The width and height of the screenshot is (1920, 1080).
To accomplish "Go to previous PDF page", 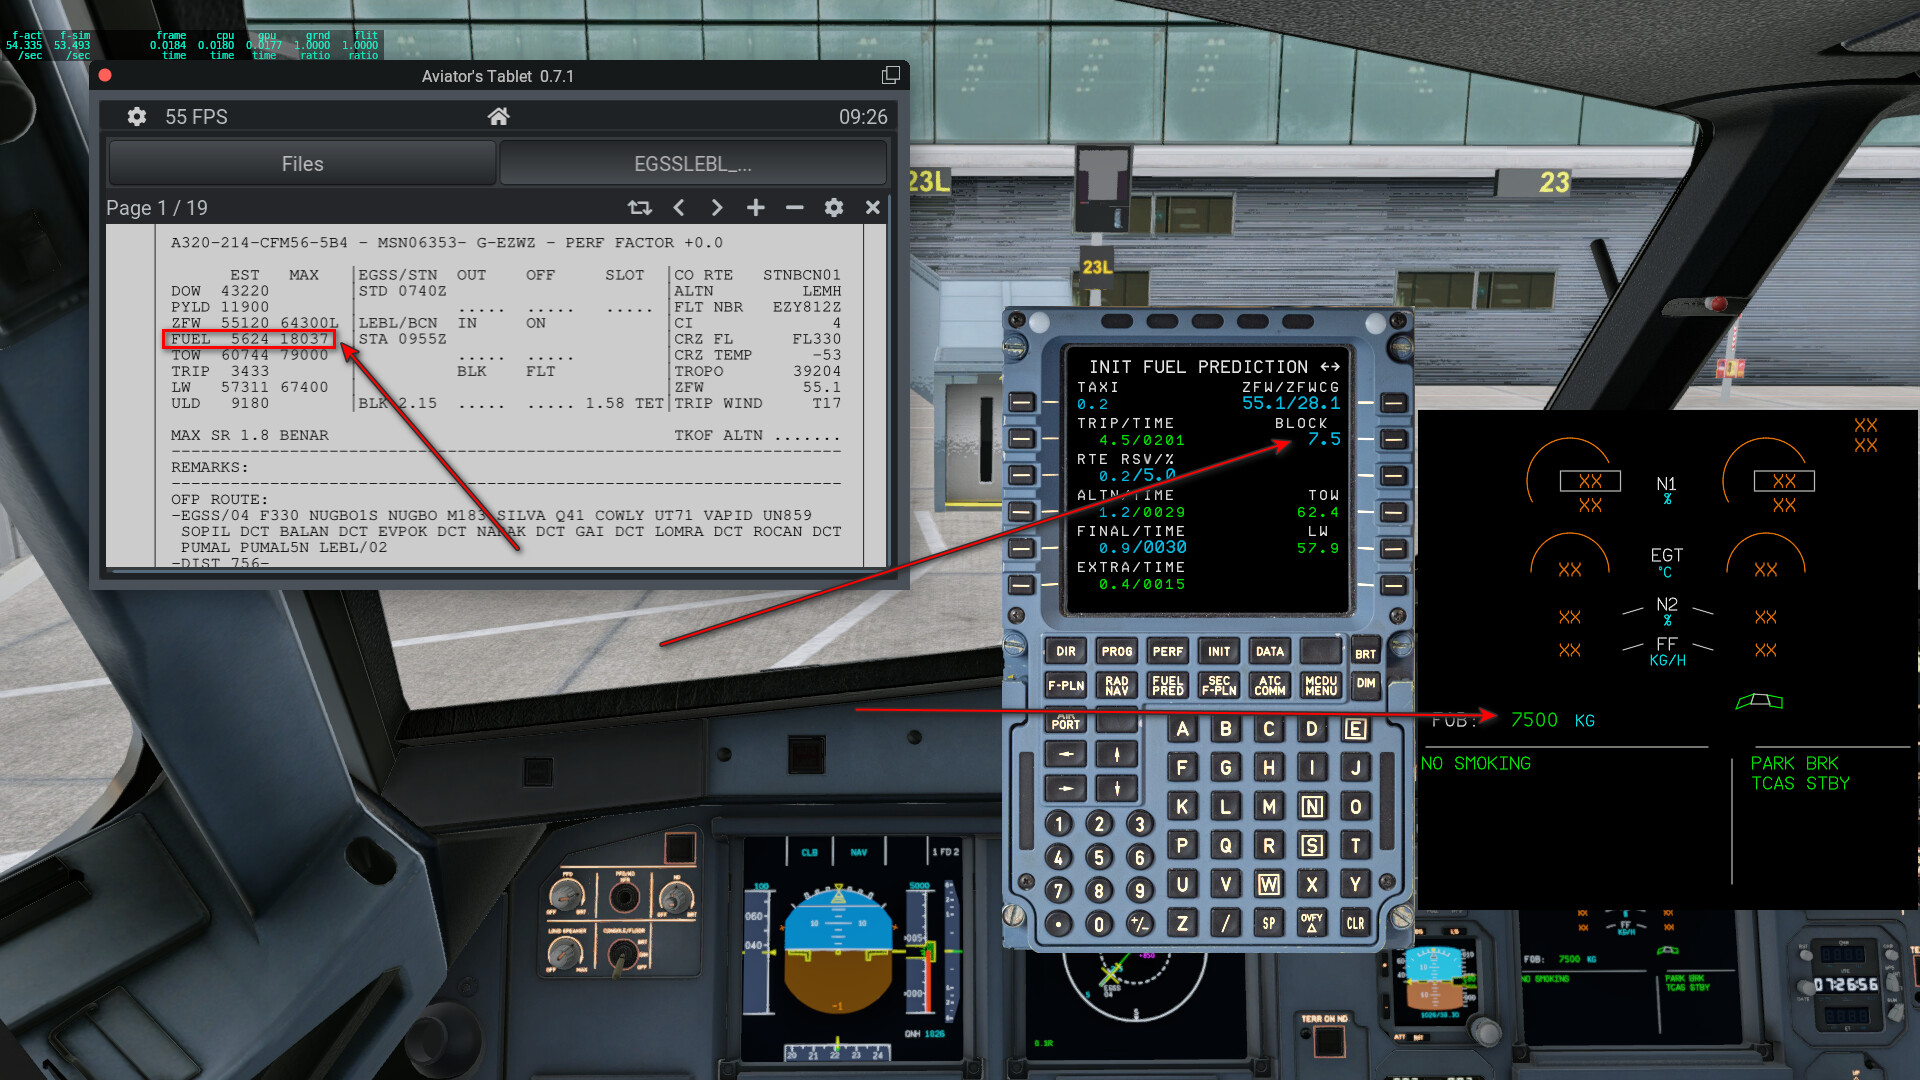I will pos(679,208).
